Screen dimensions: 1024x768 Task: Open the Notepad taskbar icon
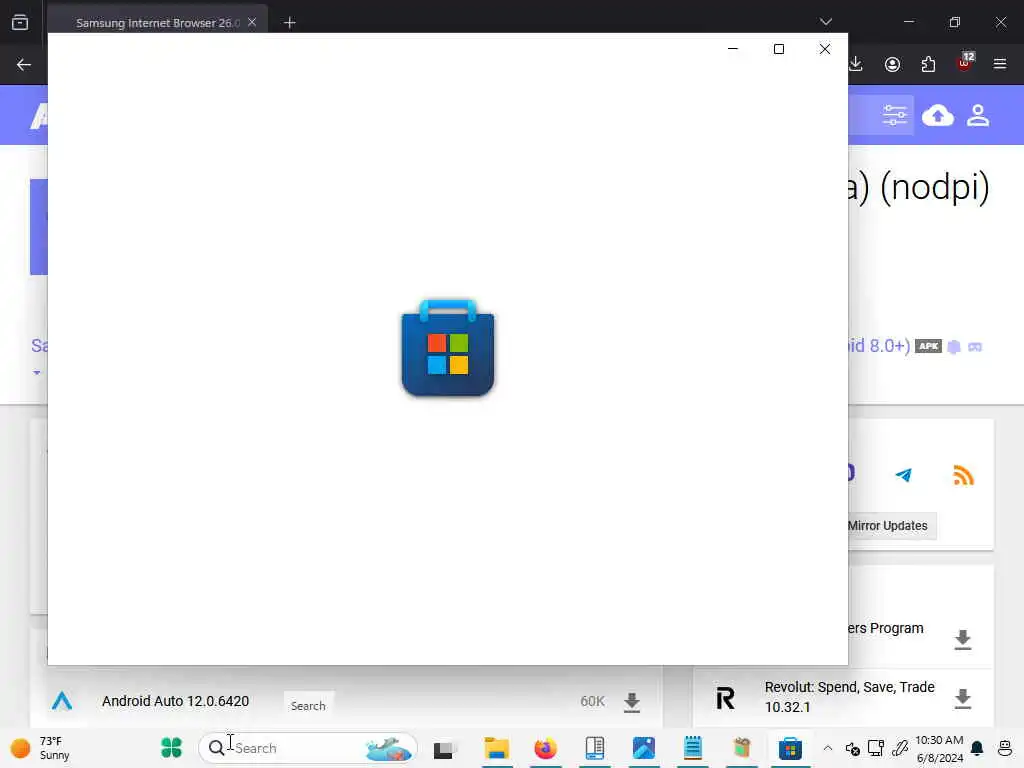(692, 748)
